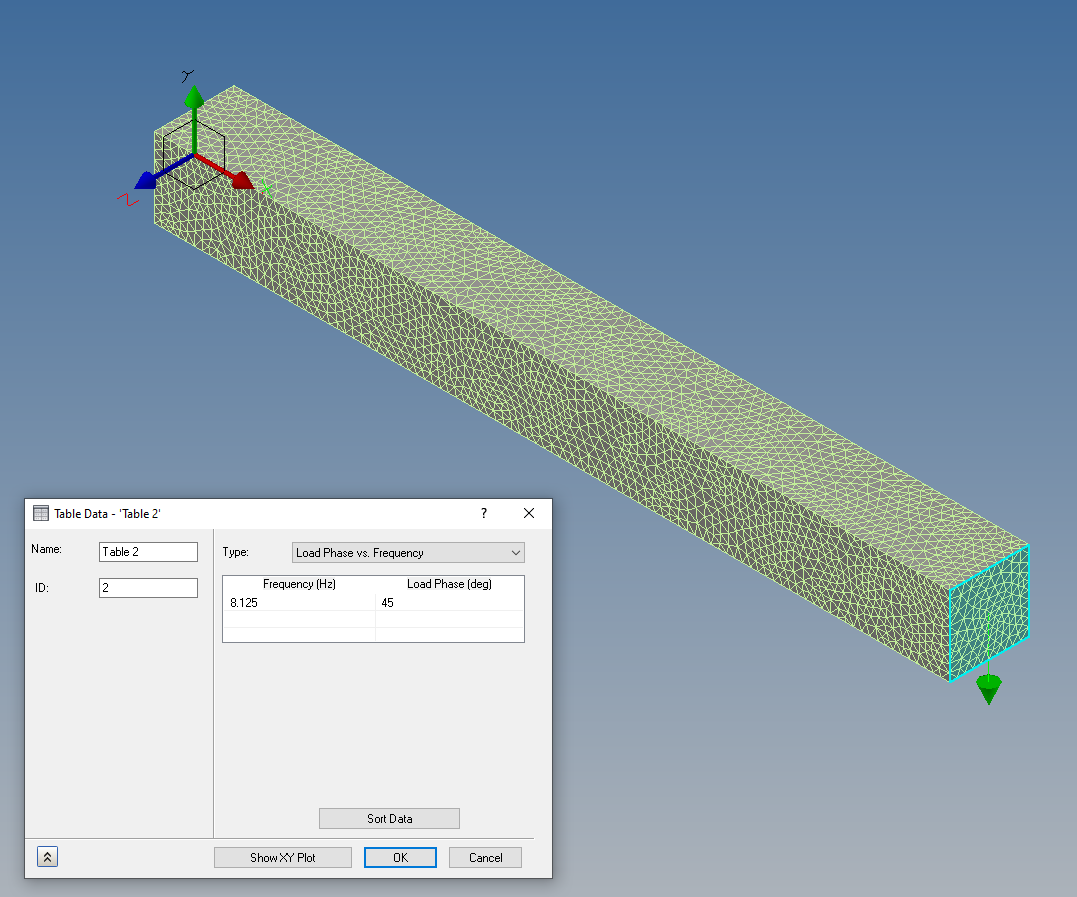Collapse the dialog using the double-chevron button

click(46, 856)
